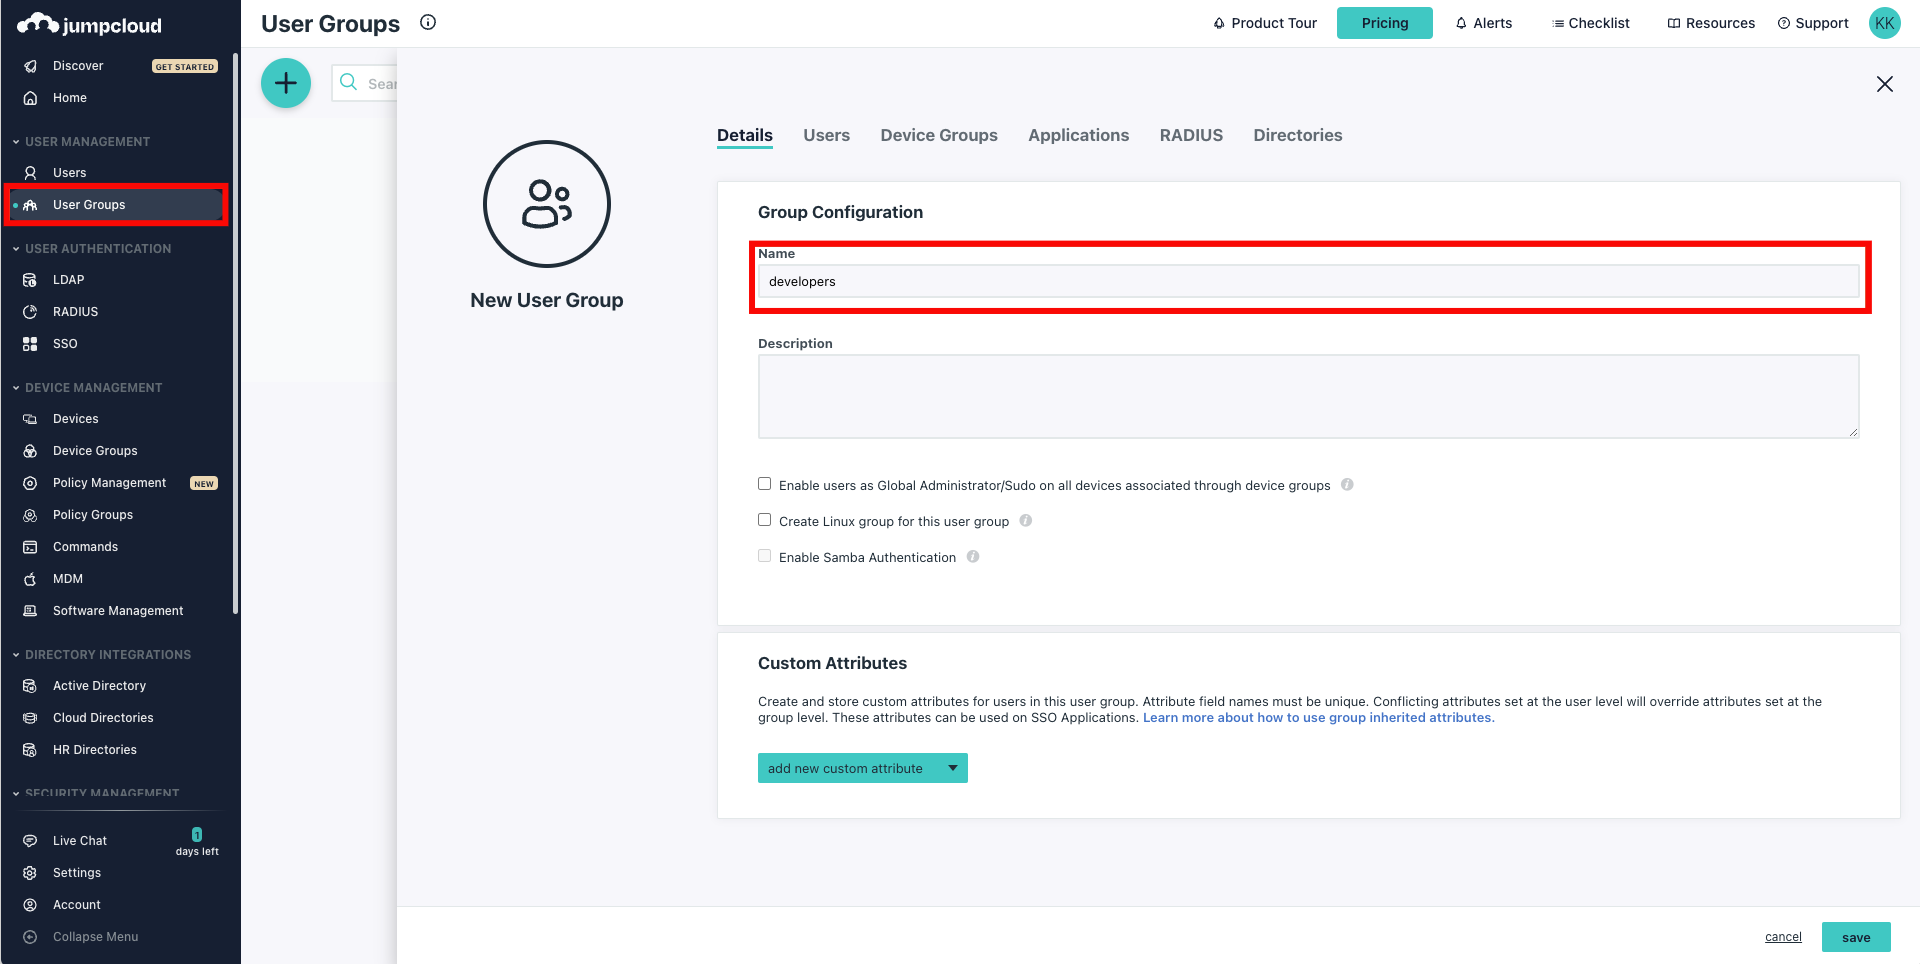Viewport: 1920px width, 964px height.
Task: Click the HR Directories icon
Action: coord(30,750)
